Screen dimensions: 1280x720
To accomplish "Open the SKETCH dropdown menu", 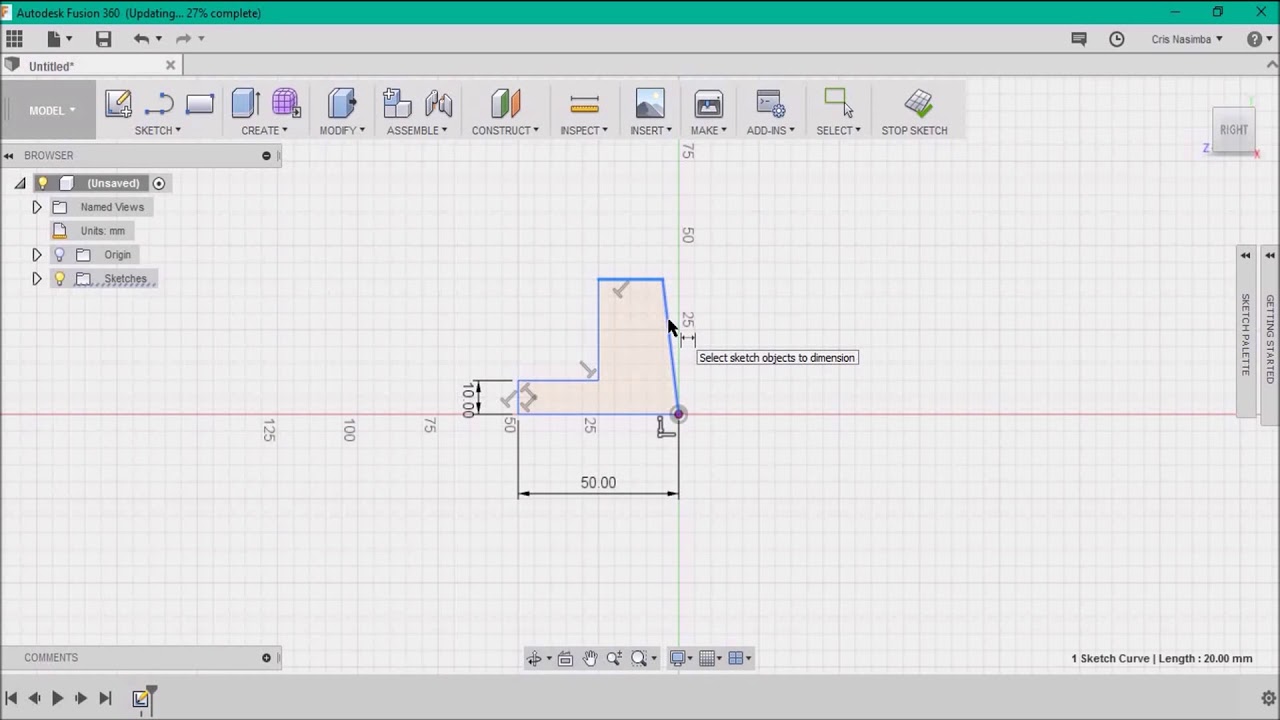I will (x=158, y=130).
